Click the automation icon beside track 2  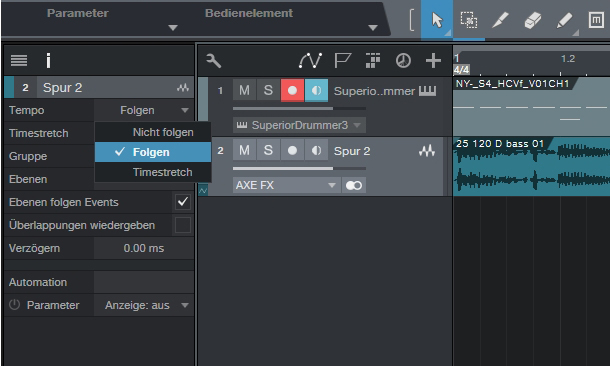point(203,190)
